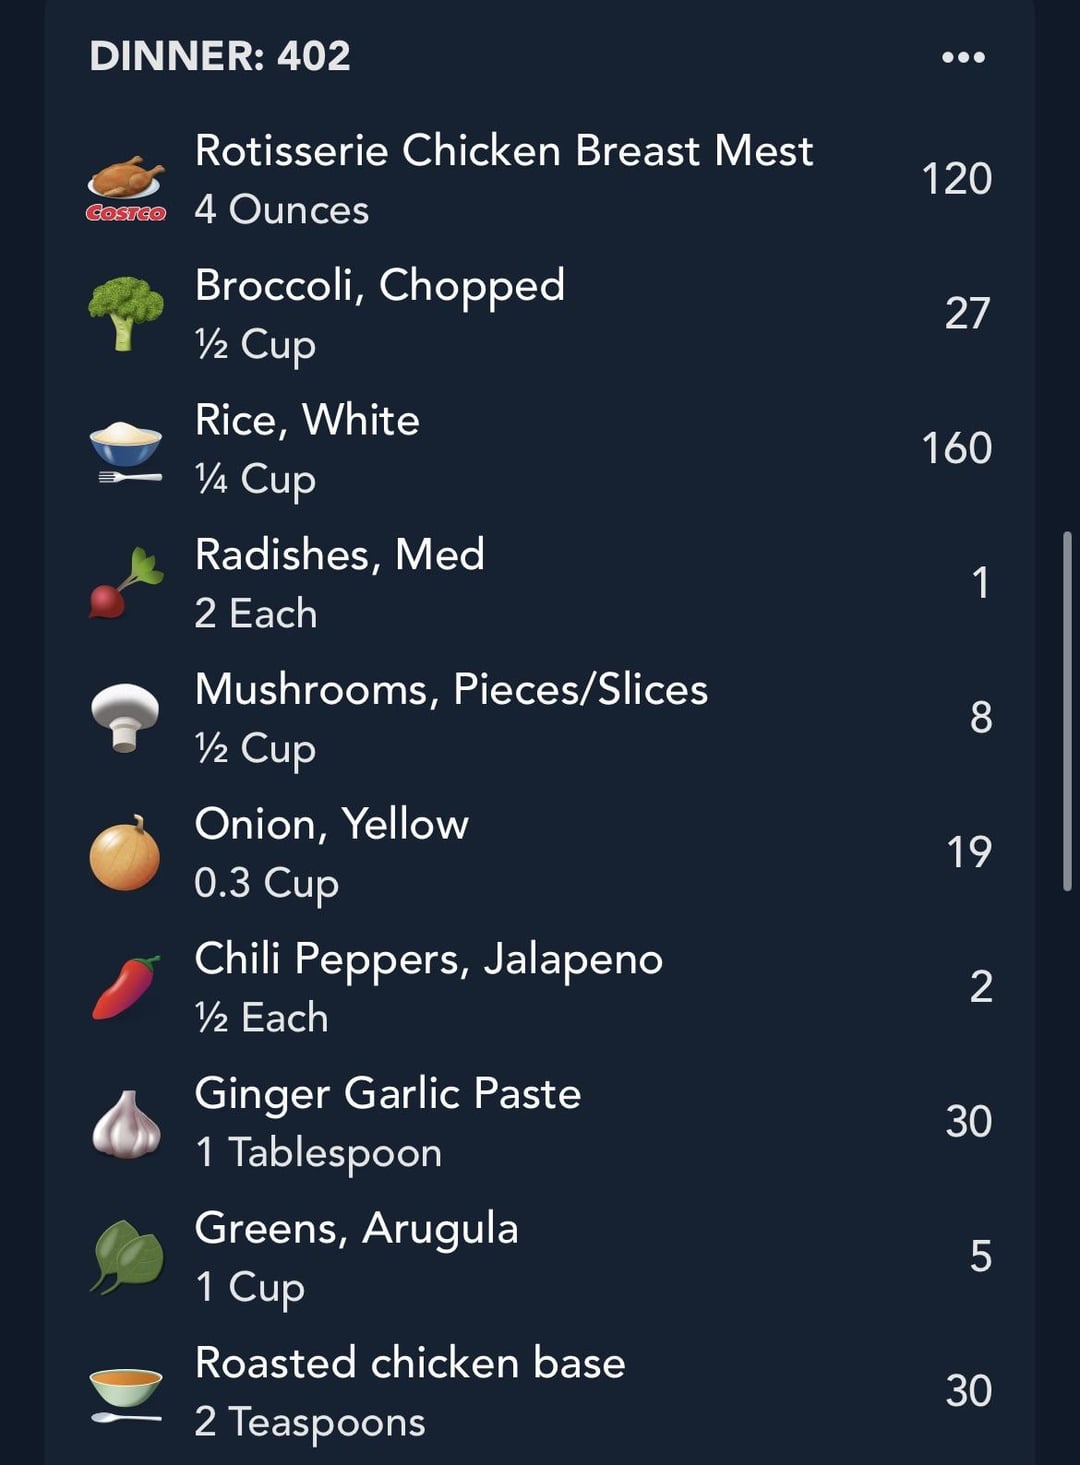Screen dimensions: 1080x1465
Task: Open the Rotisserie Chicken Breast Mest entry
Action: pos(540,180)
